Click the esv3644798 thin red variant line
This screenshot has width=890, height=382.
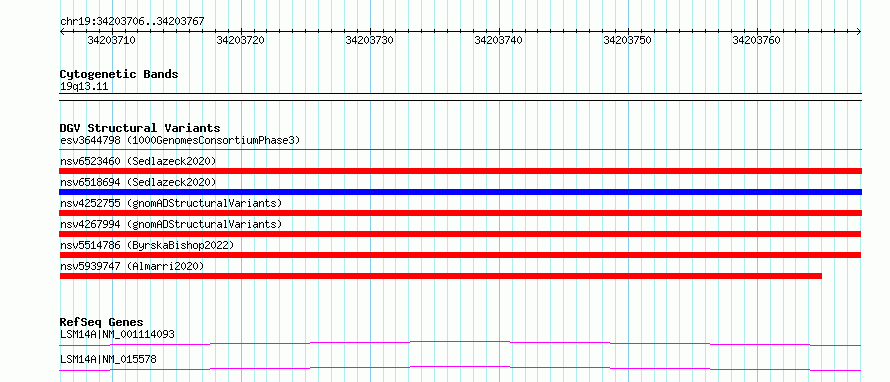click(461, 150)
